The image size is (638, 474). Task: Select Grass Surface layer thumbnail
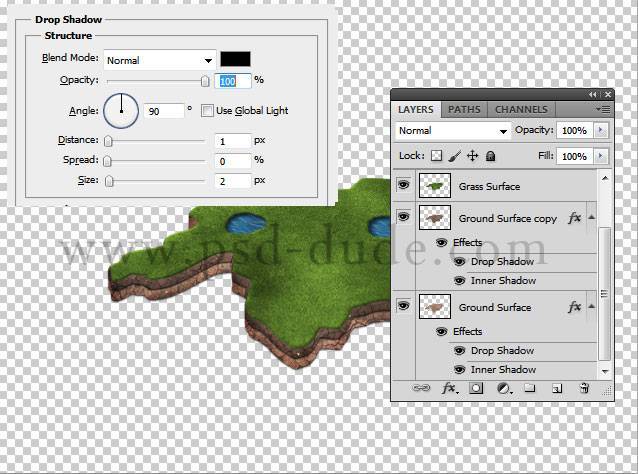(435, 186)
